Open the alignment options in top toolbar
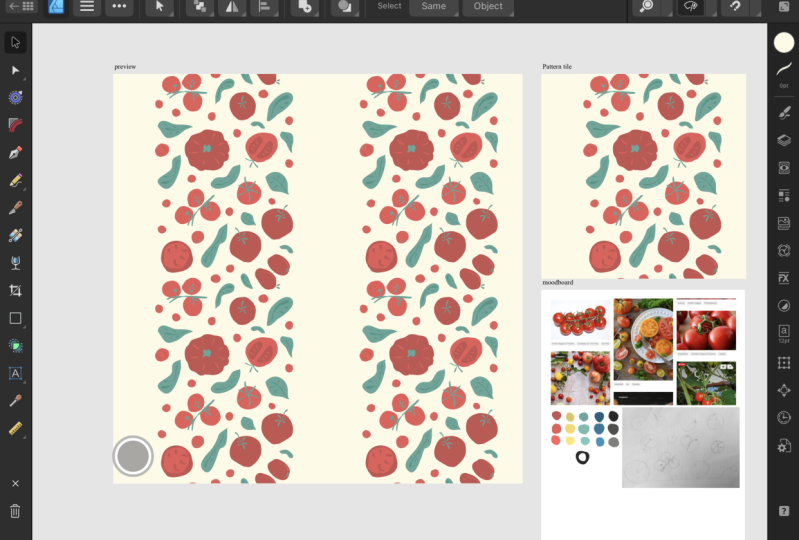Image resolution: width=799 pixels, height=540 pixels. click(x=264, y=7)
